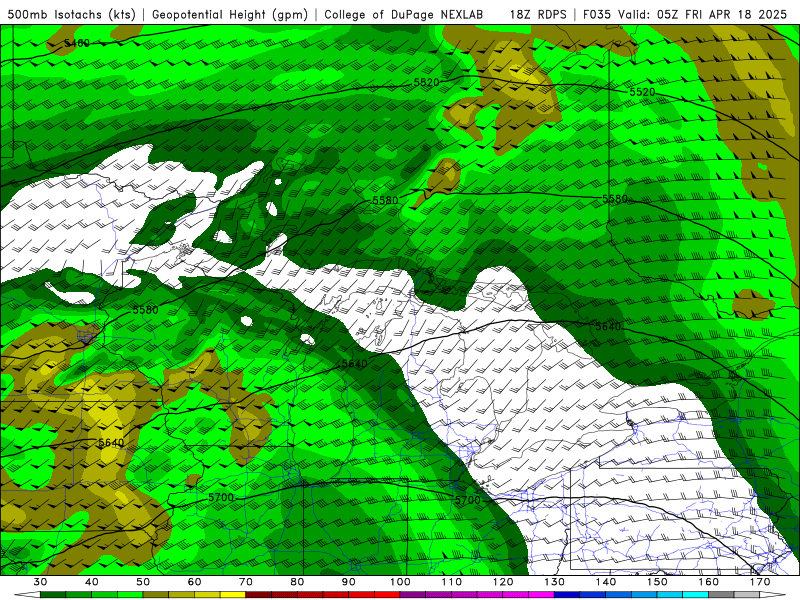The height and width of the screenshot is (600, 800).
Task: Click the dark gray swatch starting at 160
Action: coord(721,595)
